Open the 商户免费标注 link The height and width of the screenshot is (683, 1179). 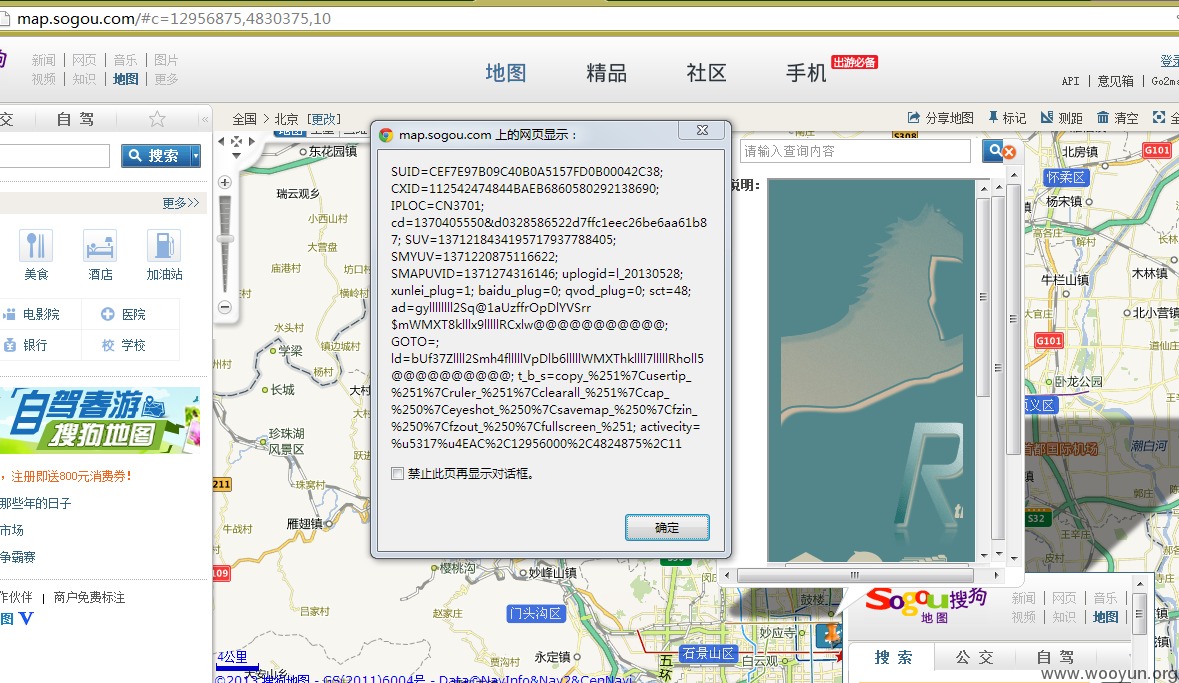tap(89, 597)
